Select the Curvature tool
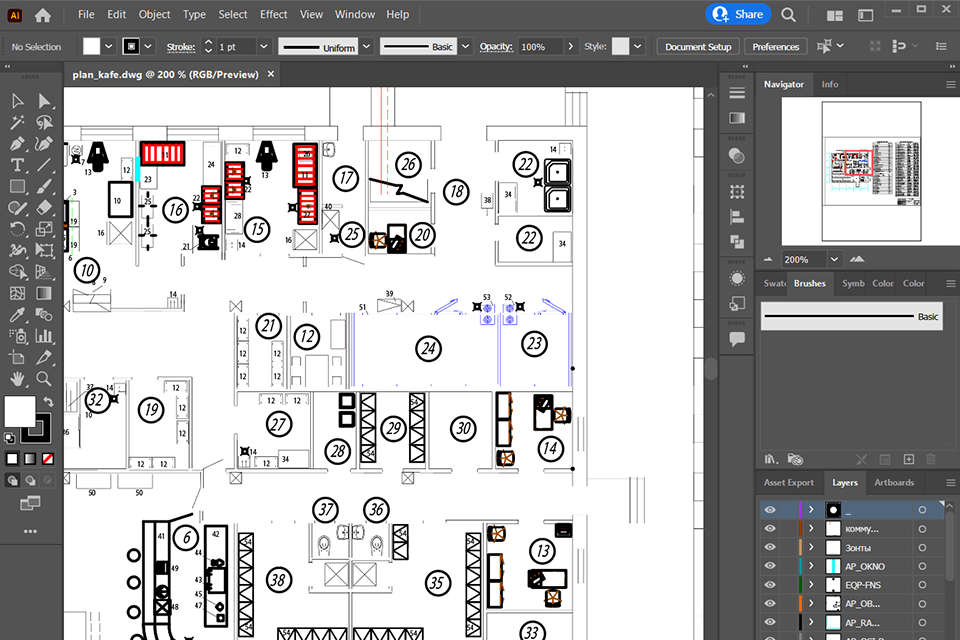The width and height of the screenshot is (960, 640). coord(44,144)
